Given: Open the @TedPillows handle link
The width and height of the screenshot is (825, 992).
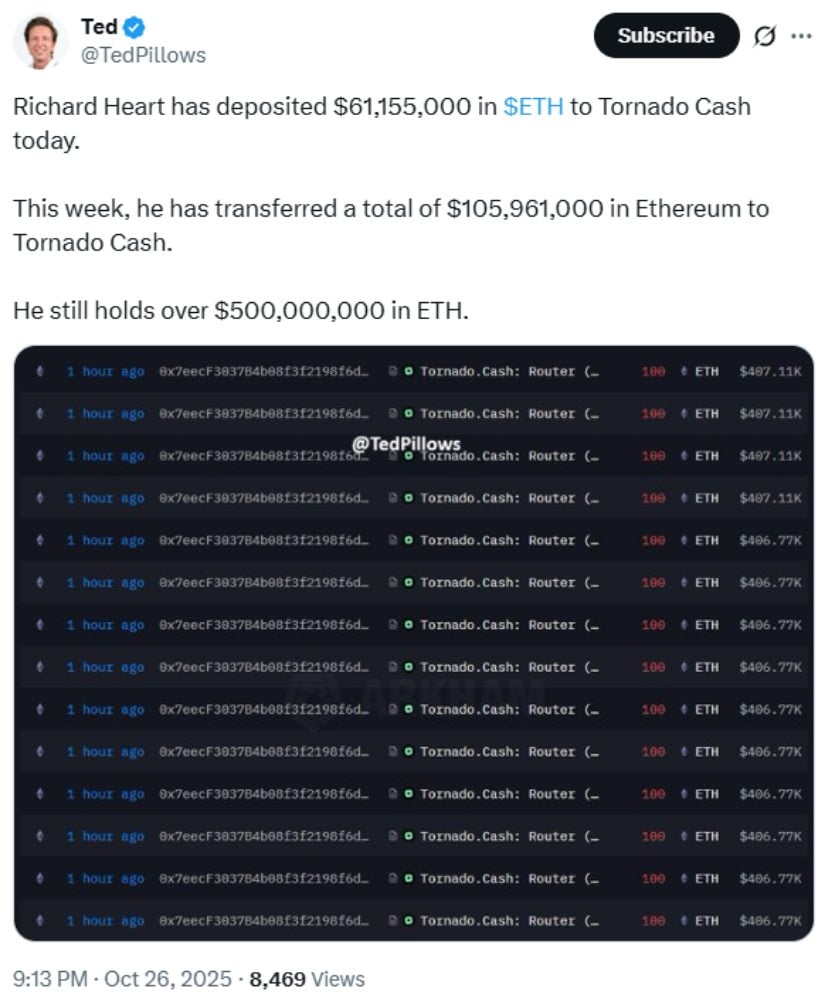Looking at the screenshot, I should click(143, 56).
